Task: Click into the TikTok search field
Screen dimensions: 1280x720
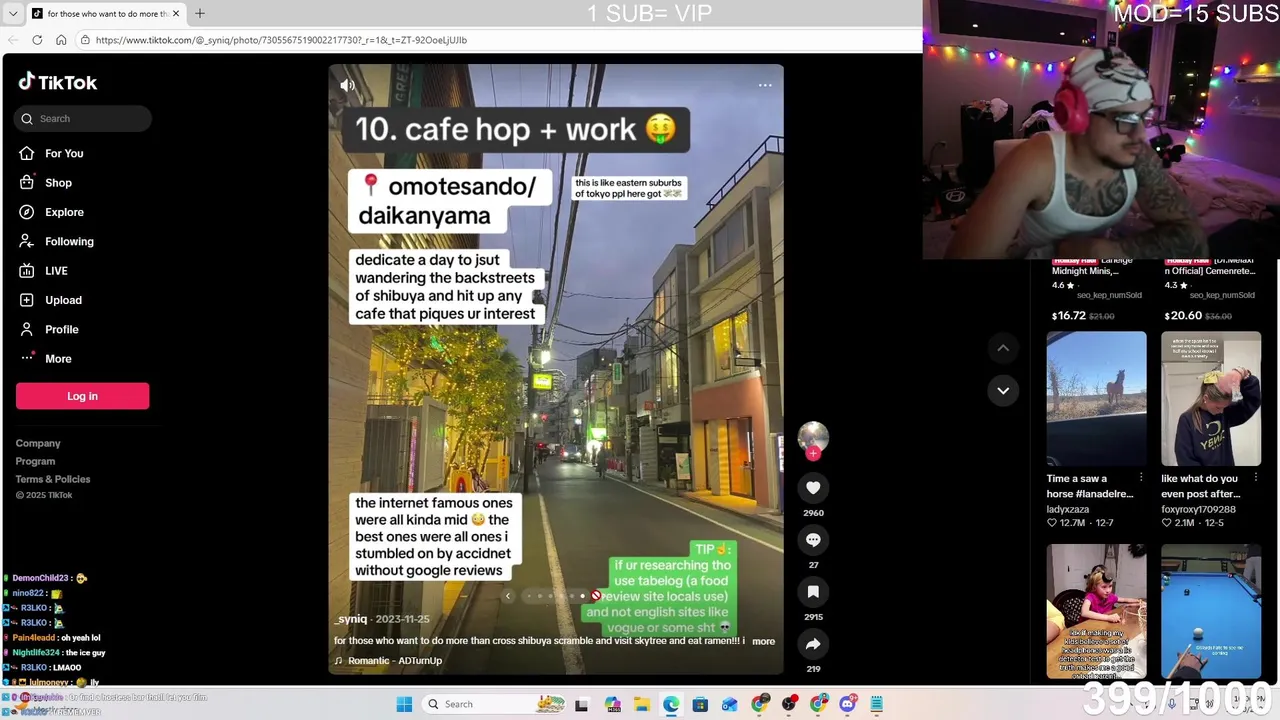Action: 84,119
